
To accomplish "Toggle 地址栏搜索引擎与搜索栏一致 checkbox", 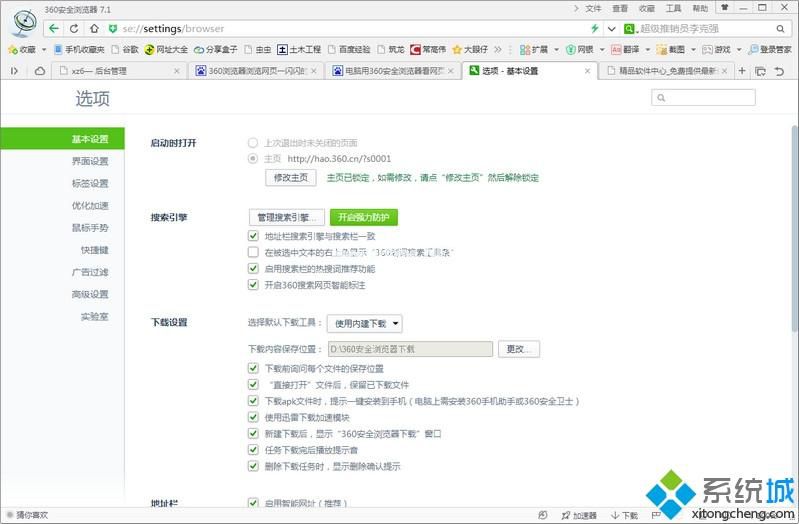I will 253,235.
